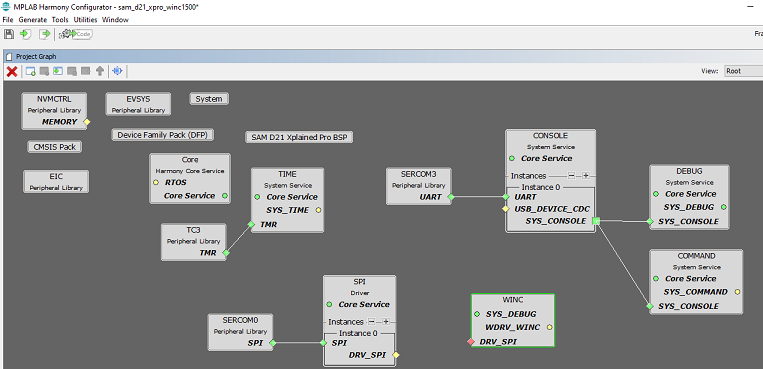The width and height of the screenshot is (763, 369).
Task: Click the Import configuration icon next to Save
Action: pos(25,34)
